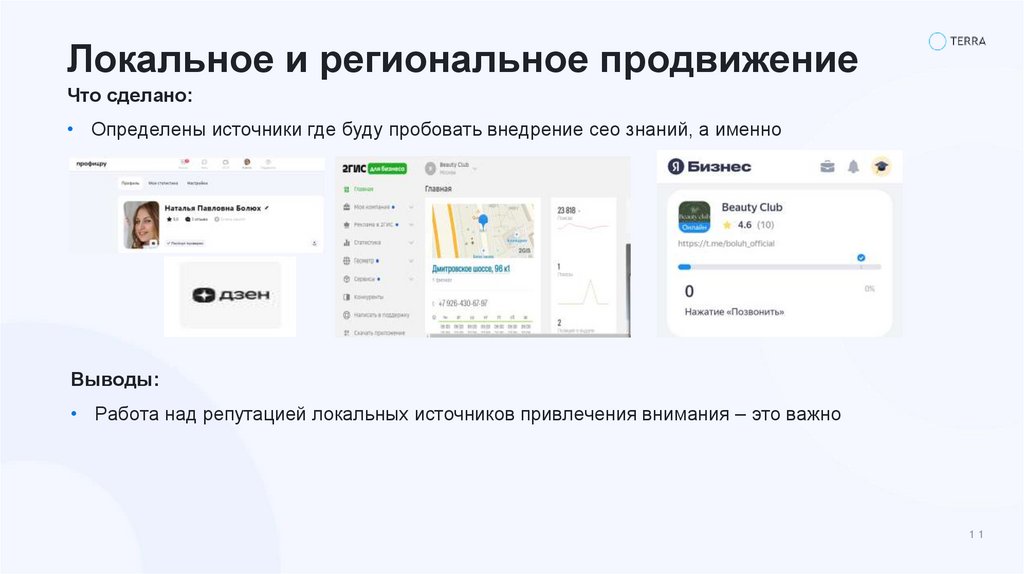
Task: Click the Нажатие «Позвонить» label
Action: pos(734,312)
